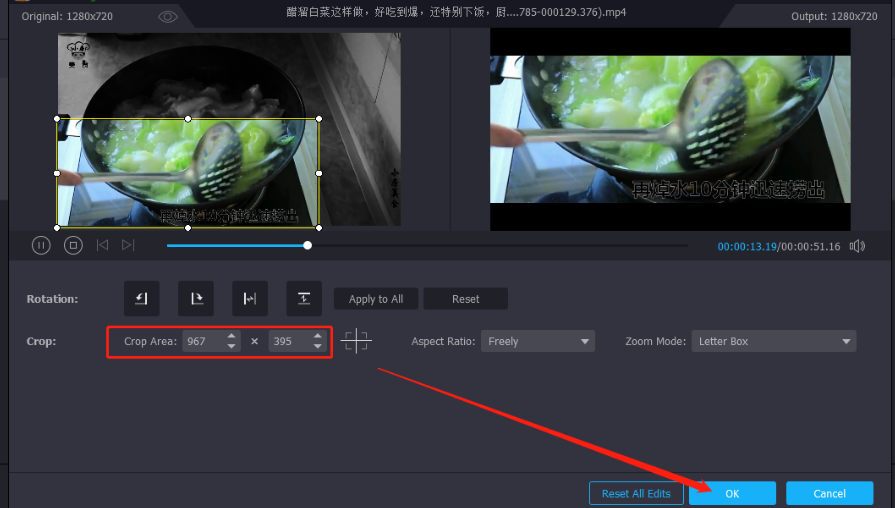Confirm the edits with OK
Screen dimensions: 895x508
click(732, 493)
